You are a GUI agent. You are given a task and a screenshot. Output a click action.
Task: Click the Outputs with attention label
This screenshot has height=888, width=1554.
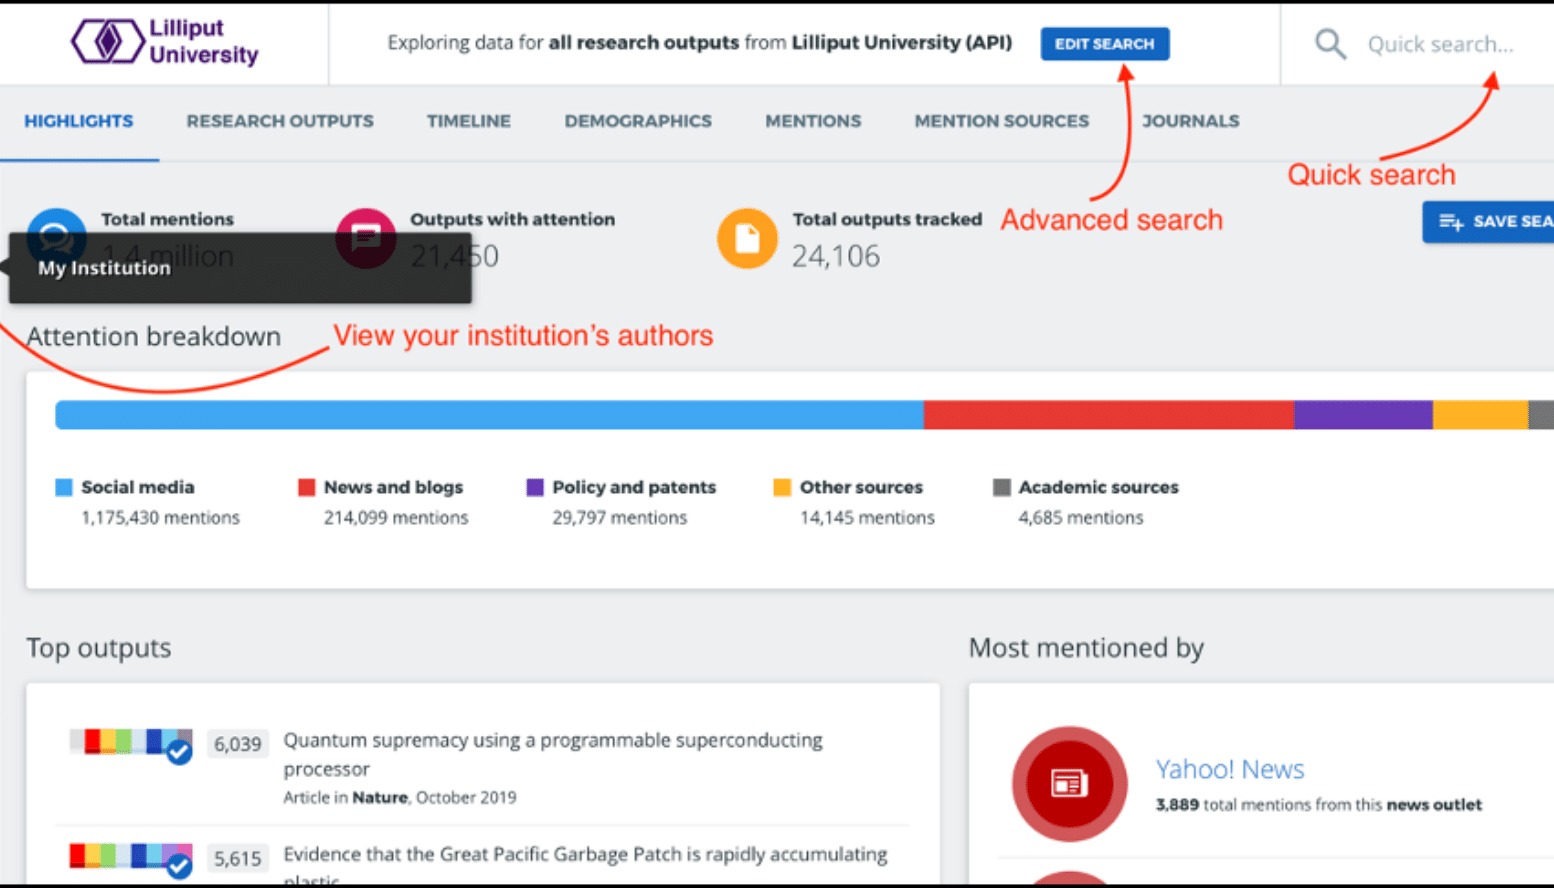(512, 219)
